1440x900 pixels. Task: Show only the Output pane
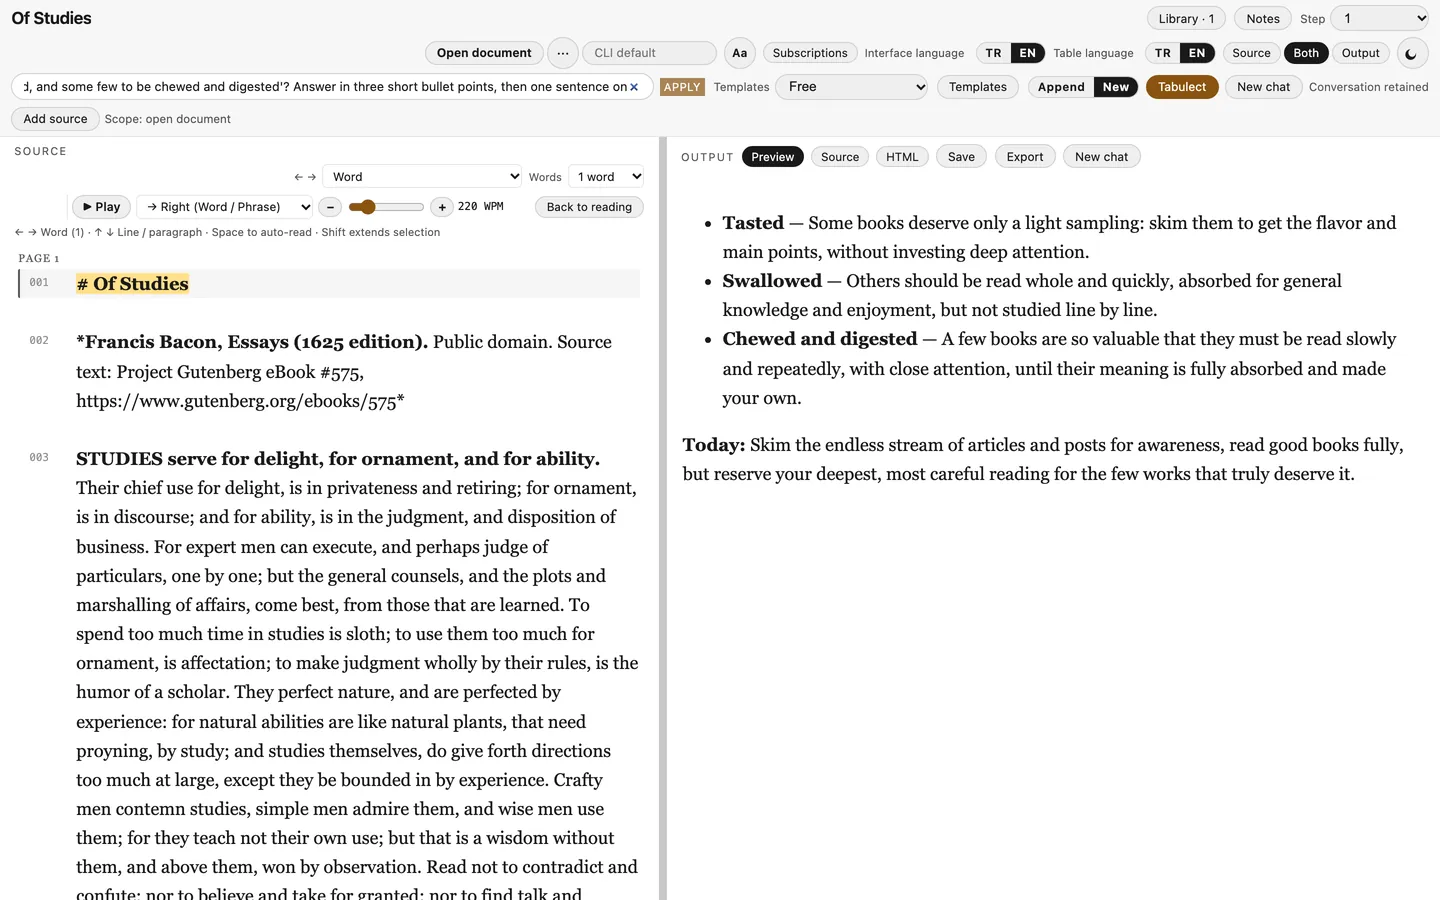click(1361, 53)
